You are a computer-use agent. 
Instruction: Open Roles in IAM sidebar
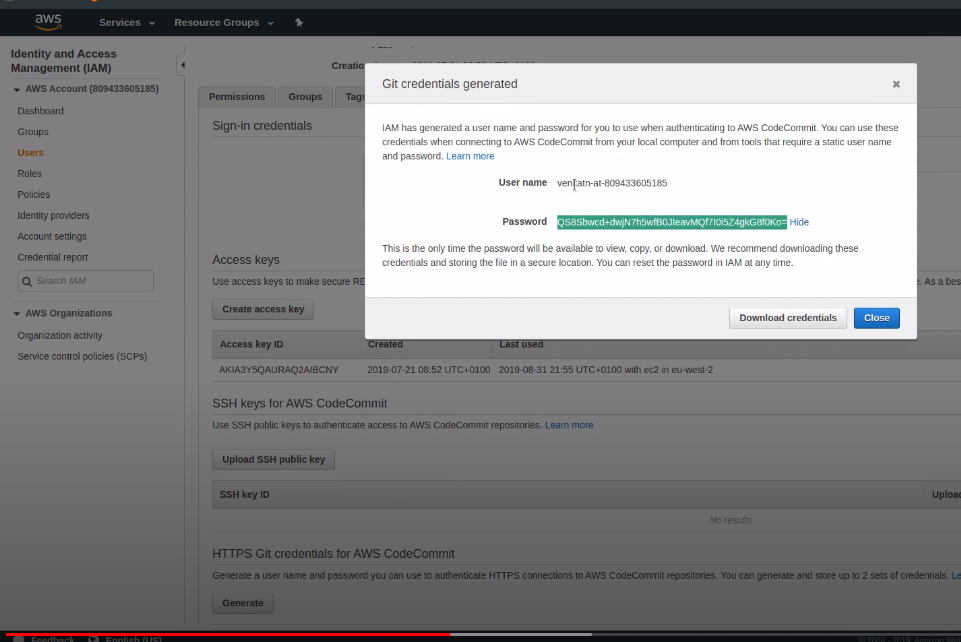(29, 173)
